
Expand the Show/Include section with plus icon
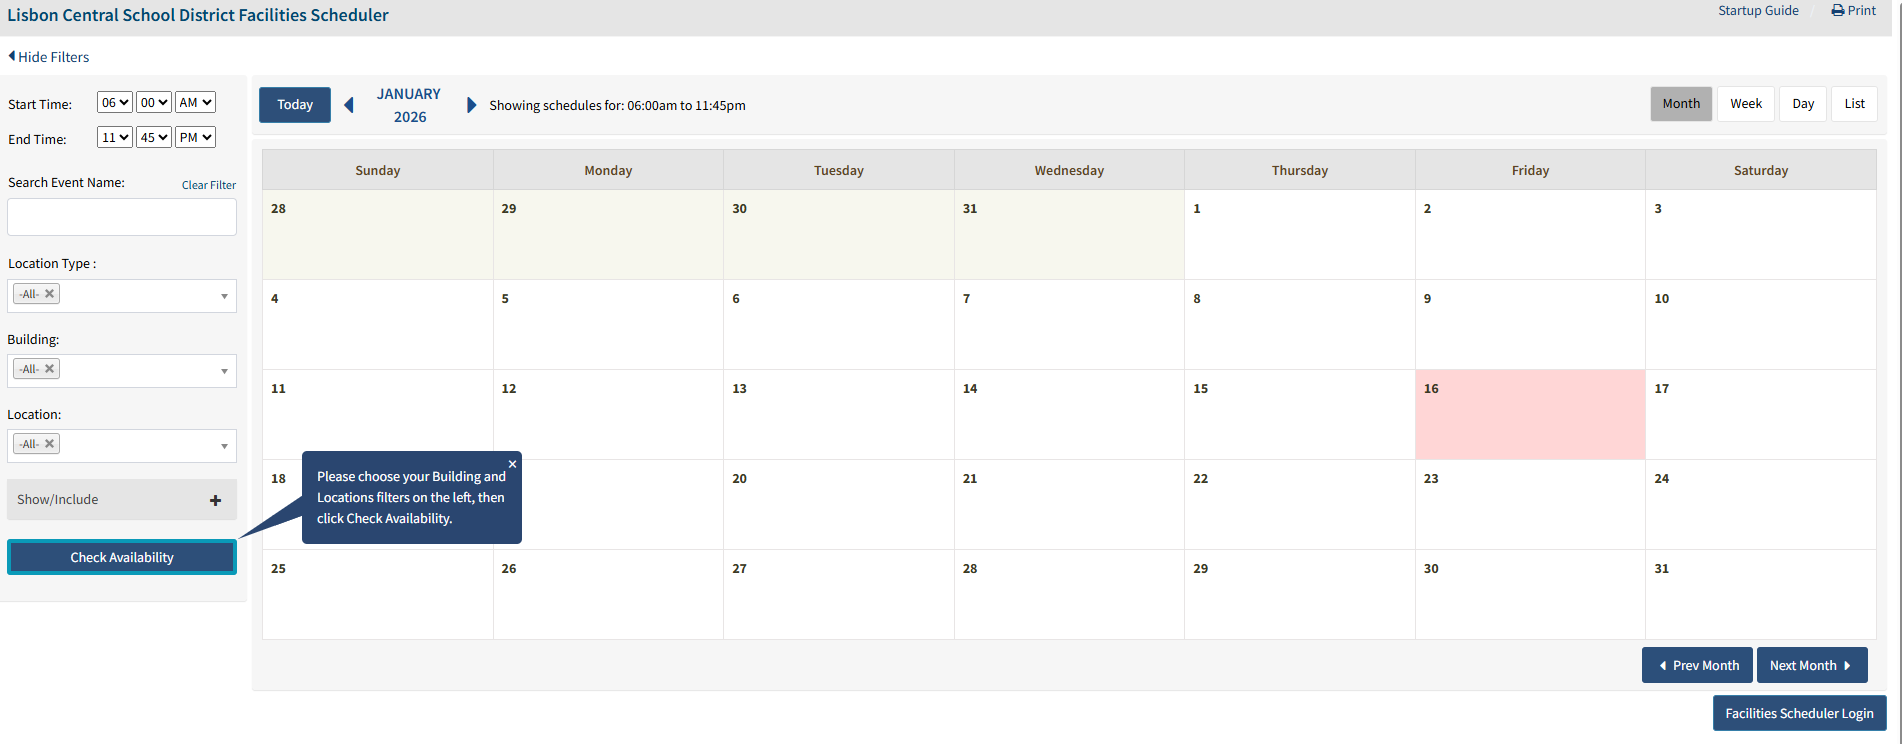coord(215,500)
